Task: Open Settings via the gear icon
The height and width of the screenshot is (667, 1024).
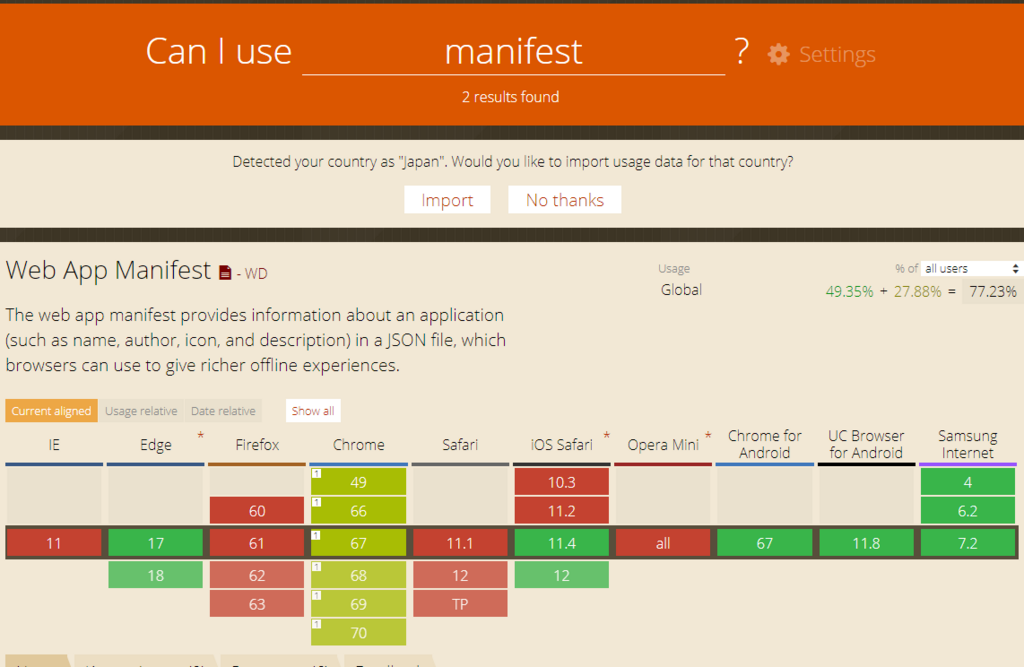Action: [x=778, y=54]
